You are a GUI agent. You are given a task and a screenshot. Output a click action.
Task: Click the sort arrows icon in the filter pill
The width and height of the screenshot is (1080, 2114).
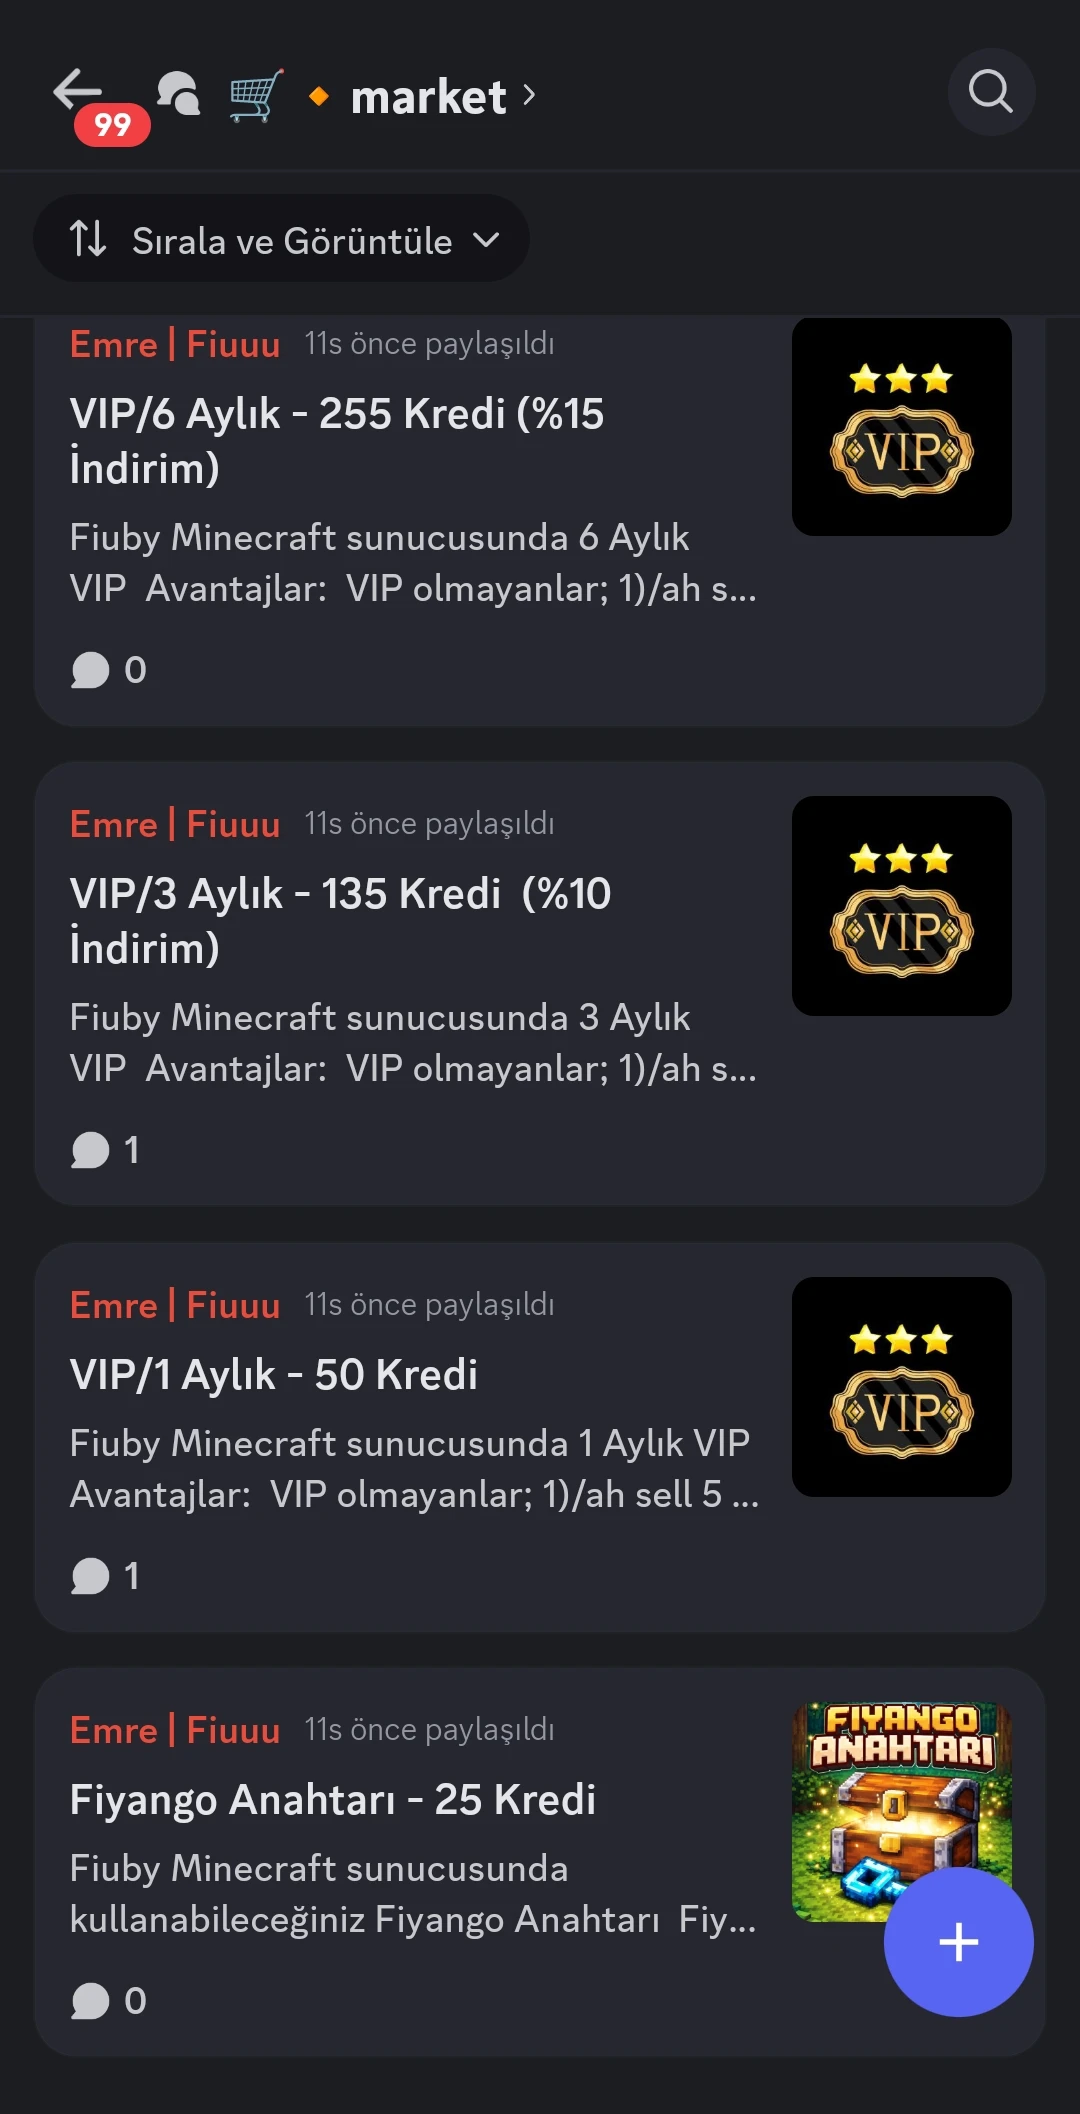pos(88,239)
